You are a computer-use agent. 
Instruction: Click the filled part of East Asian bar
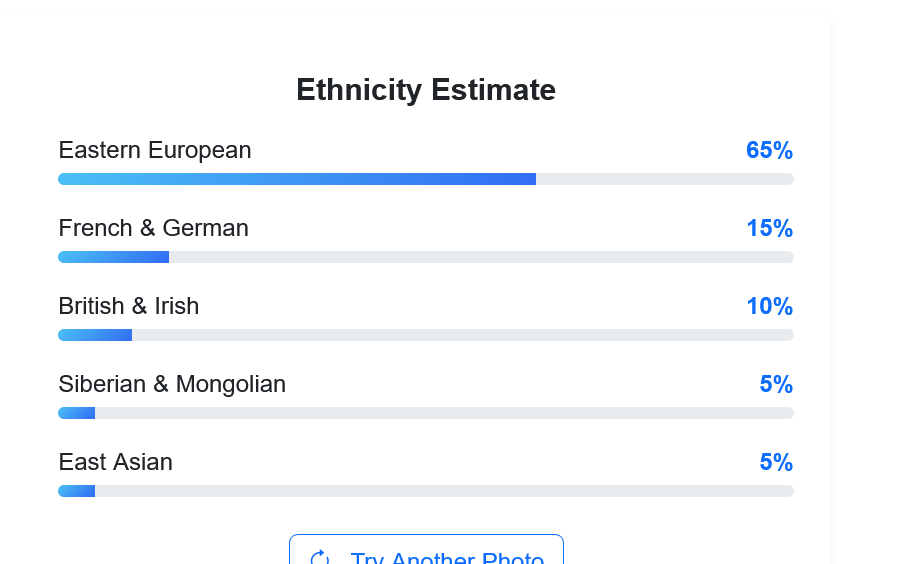(77, 491)
